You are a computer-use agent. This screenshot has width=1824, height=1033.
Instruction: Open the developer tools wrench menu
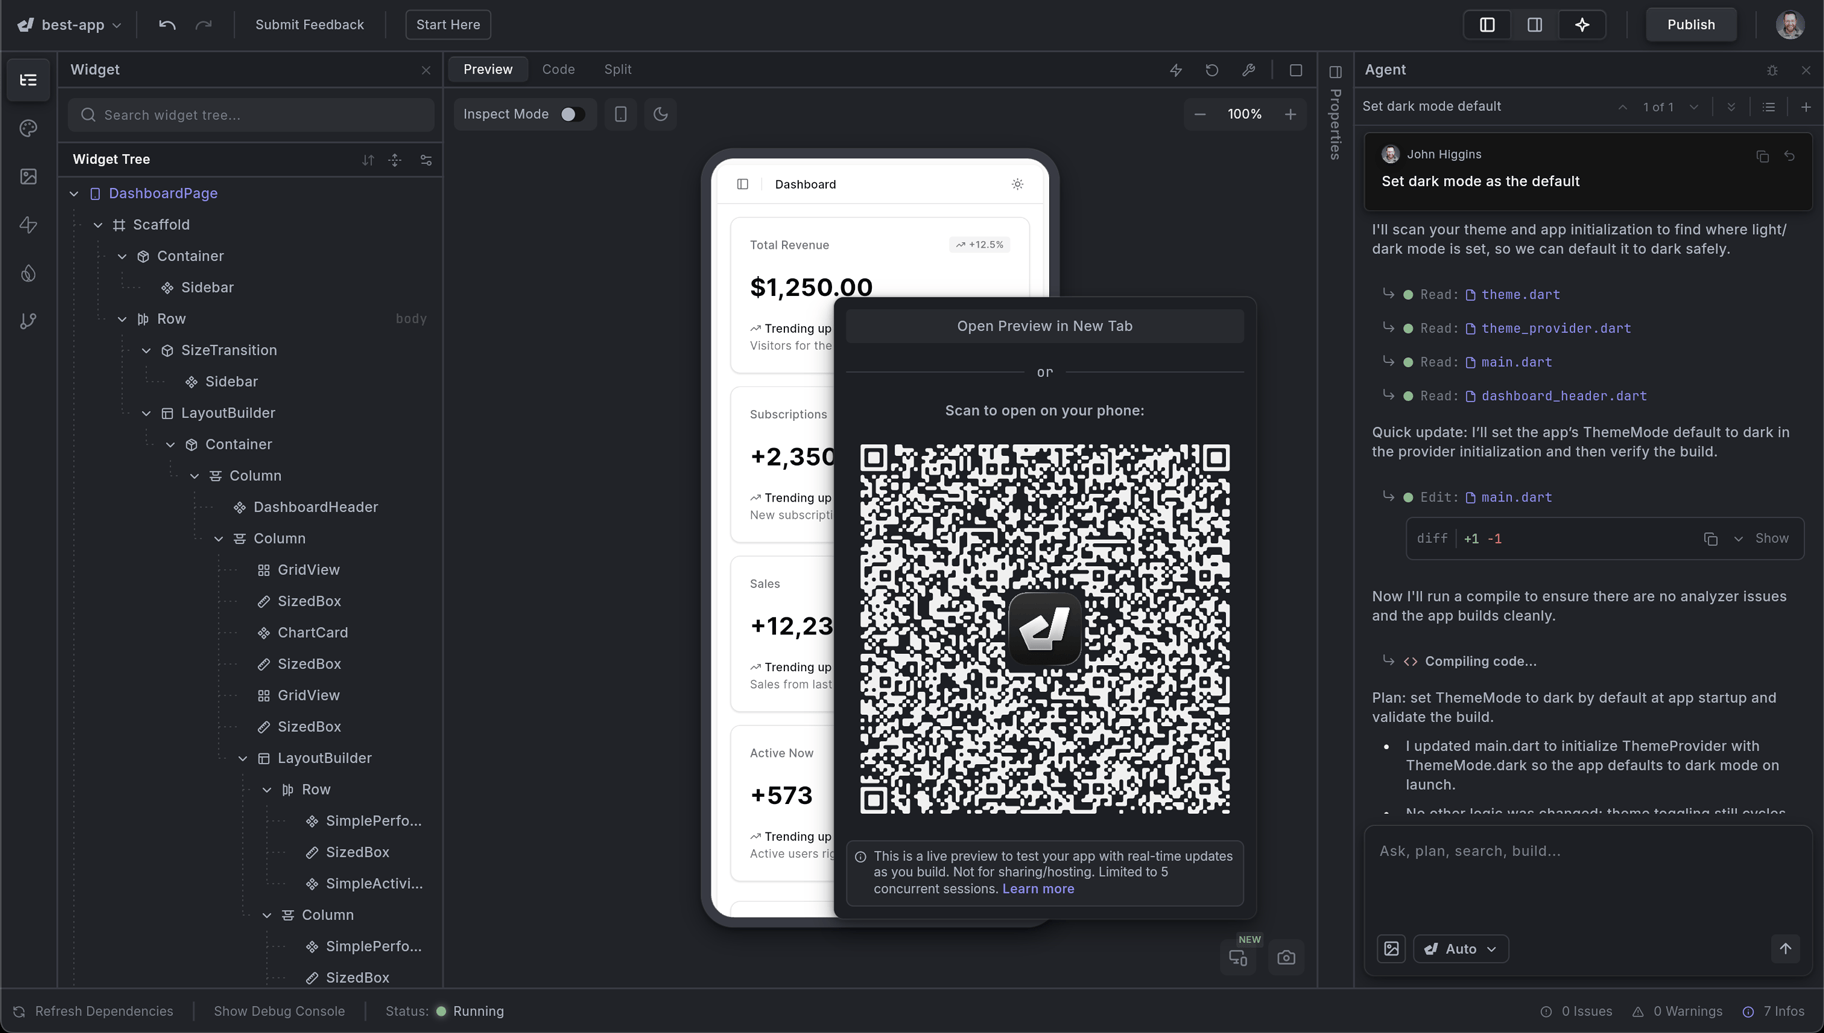pos(1249,70)
